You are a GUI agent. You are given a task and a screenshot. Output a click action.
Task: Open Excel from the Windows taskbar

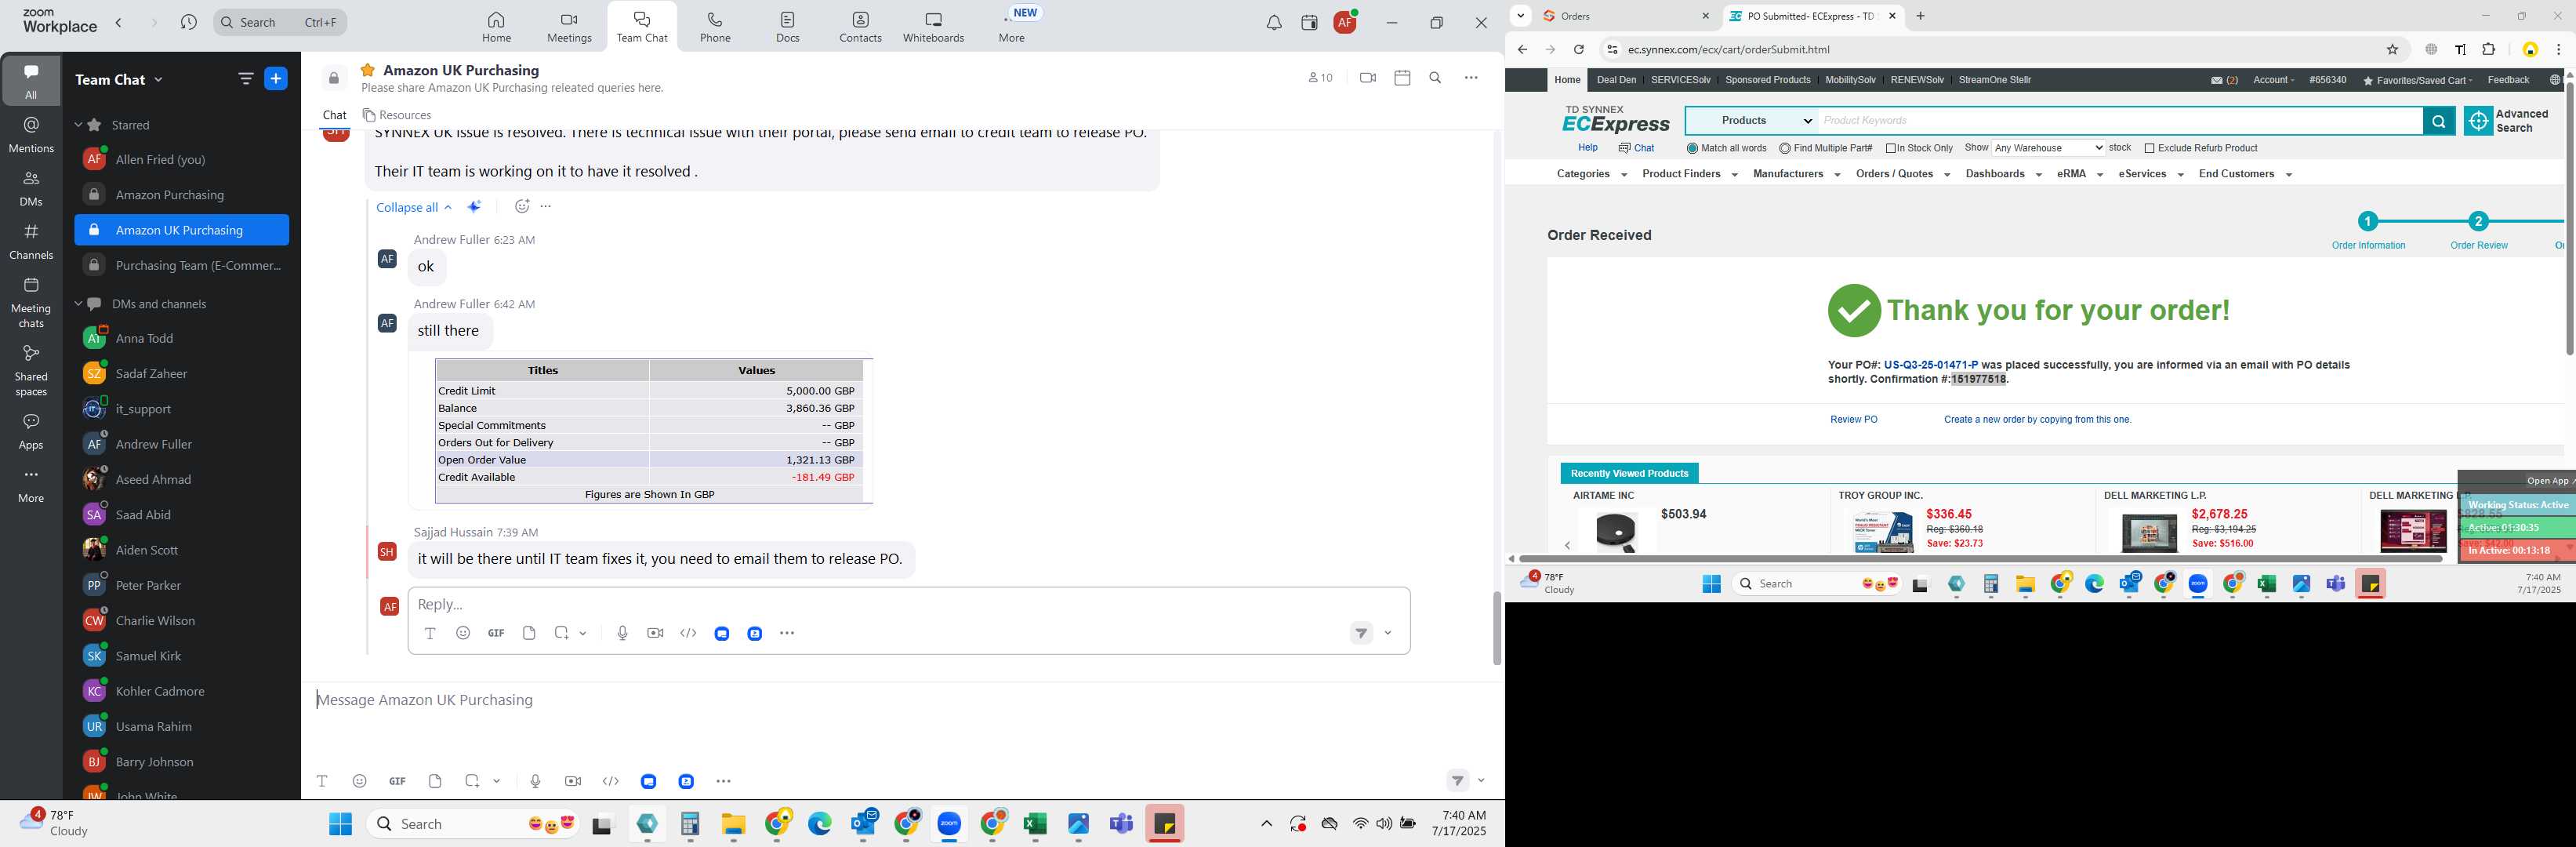1035,824
